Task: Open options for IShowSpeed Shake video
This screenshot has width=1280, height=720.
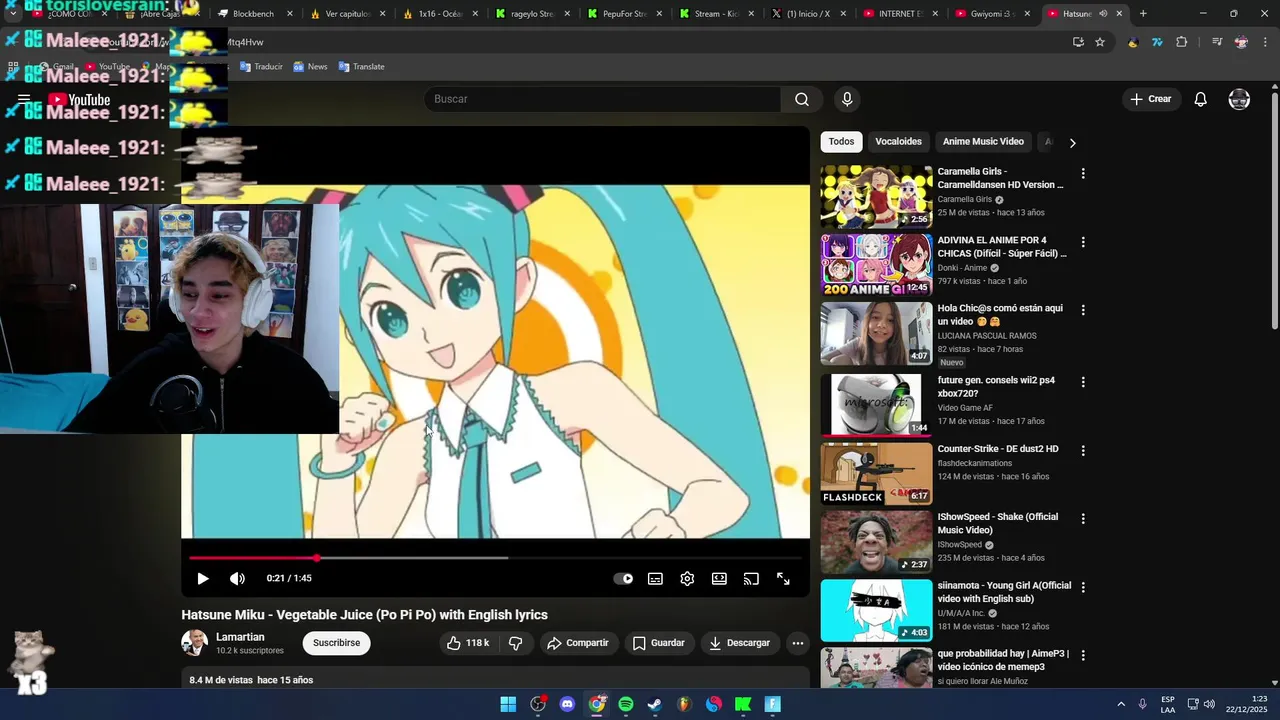Action: pos(1082,519)
